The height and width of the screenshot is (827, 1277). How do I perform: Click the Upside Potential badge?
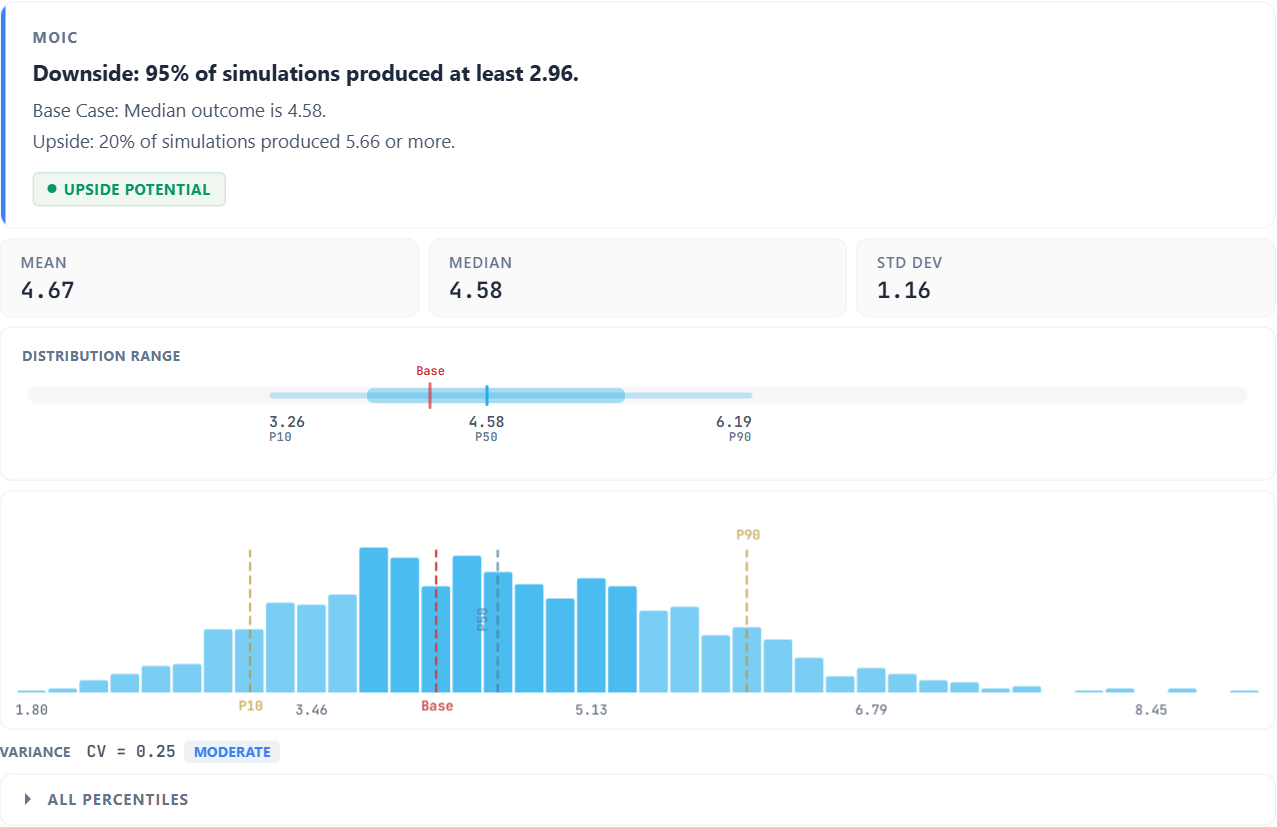[x=129, y=189]
